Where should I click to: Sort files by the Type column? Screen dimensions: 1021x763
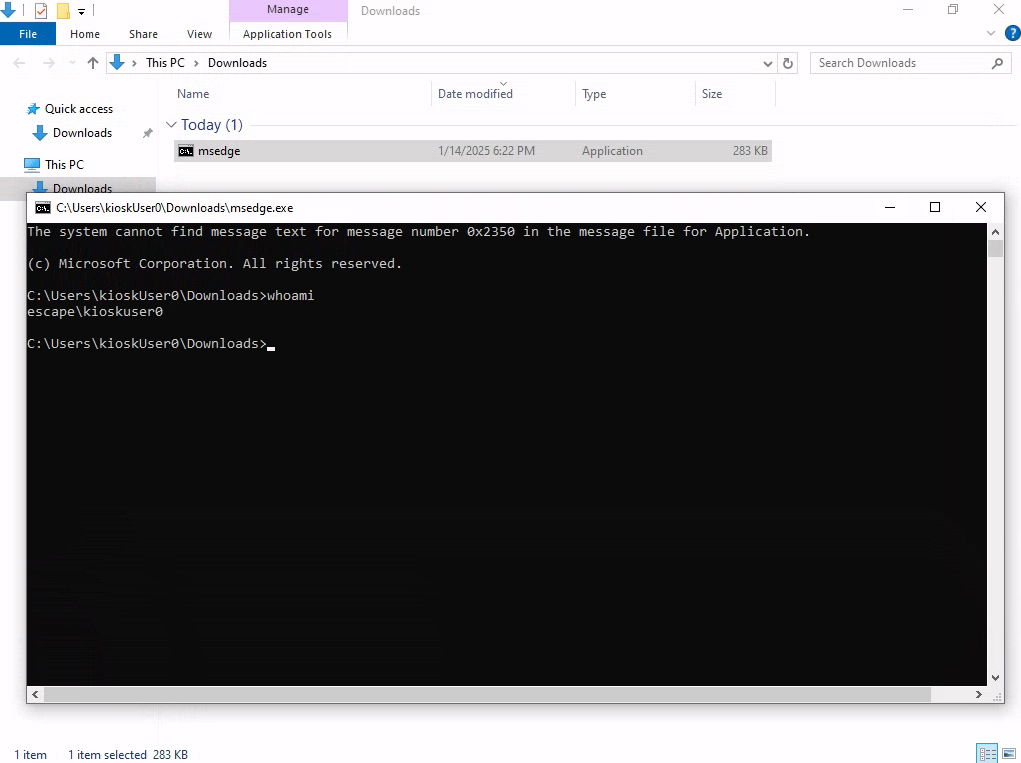(x=594, y=94)
